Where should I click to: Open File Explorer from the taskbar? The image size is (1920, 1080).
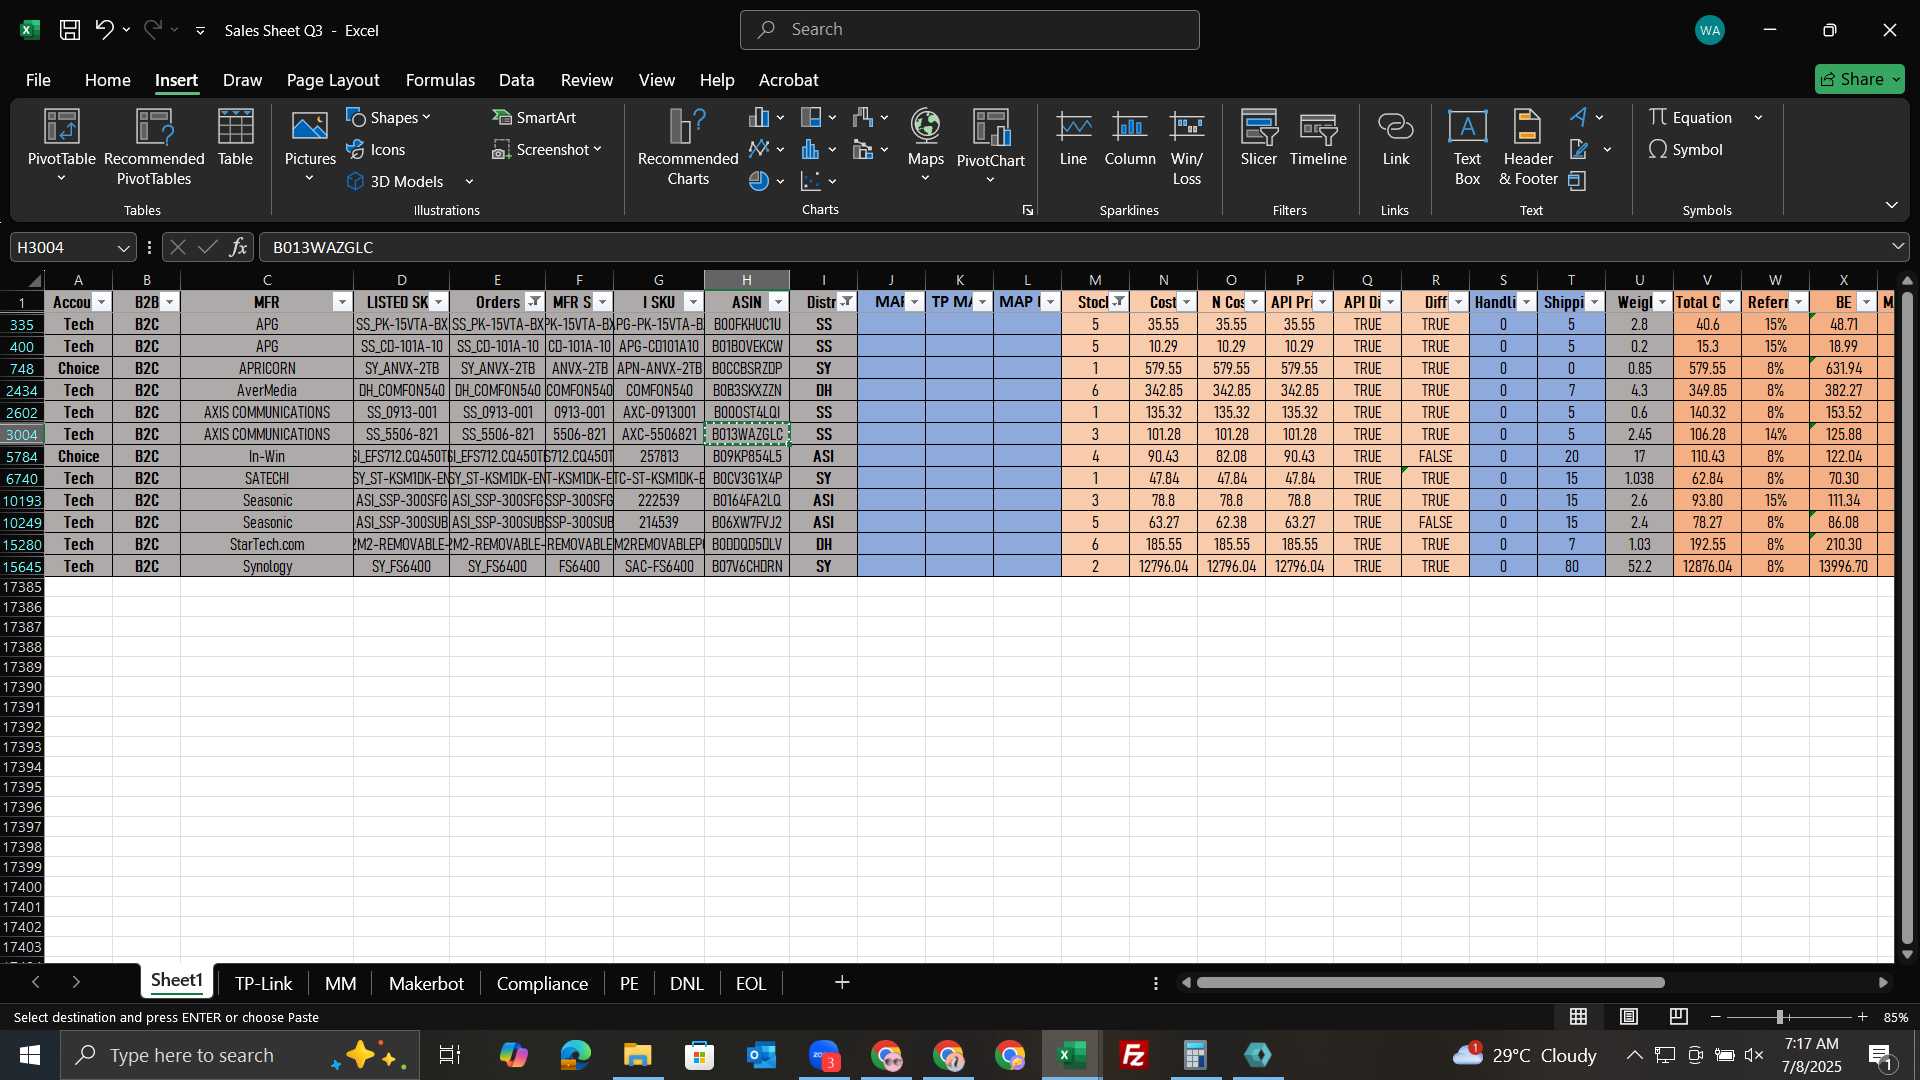(637, 1055)
